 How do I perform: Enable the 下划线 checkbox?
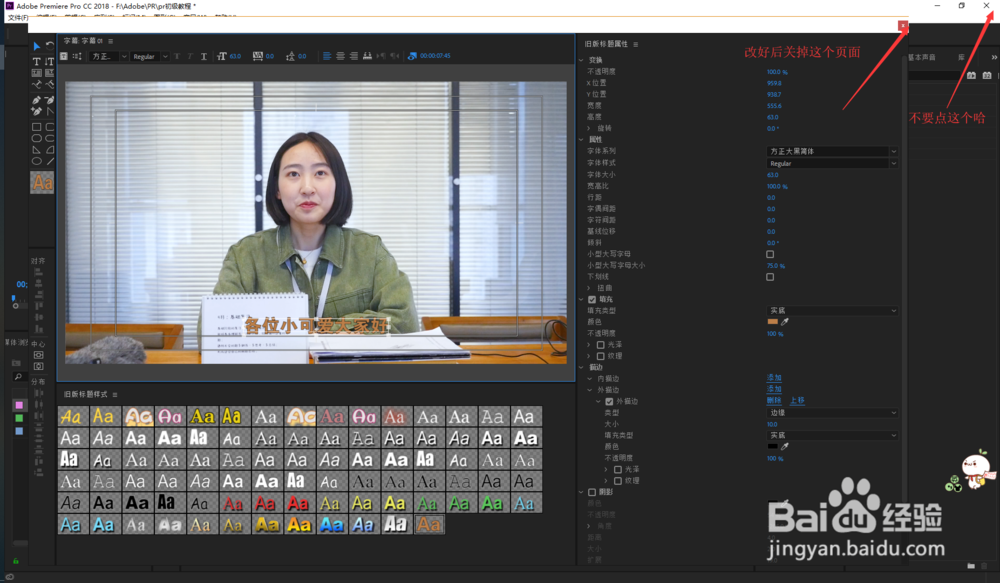pos(770,277)
